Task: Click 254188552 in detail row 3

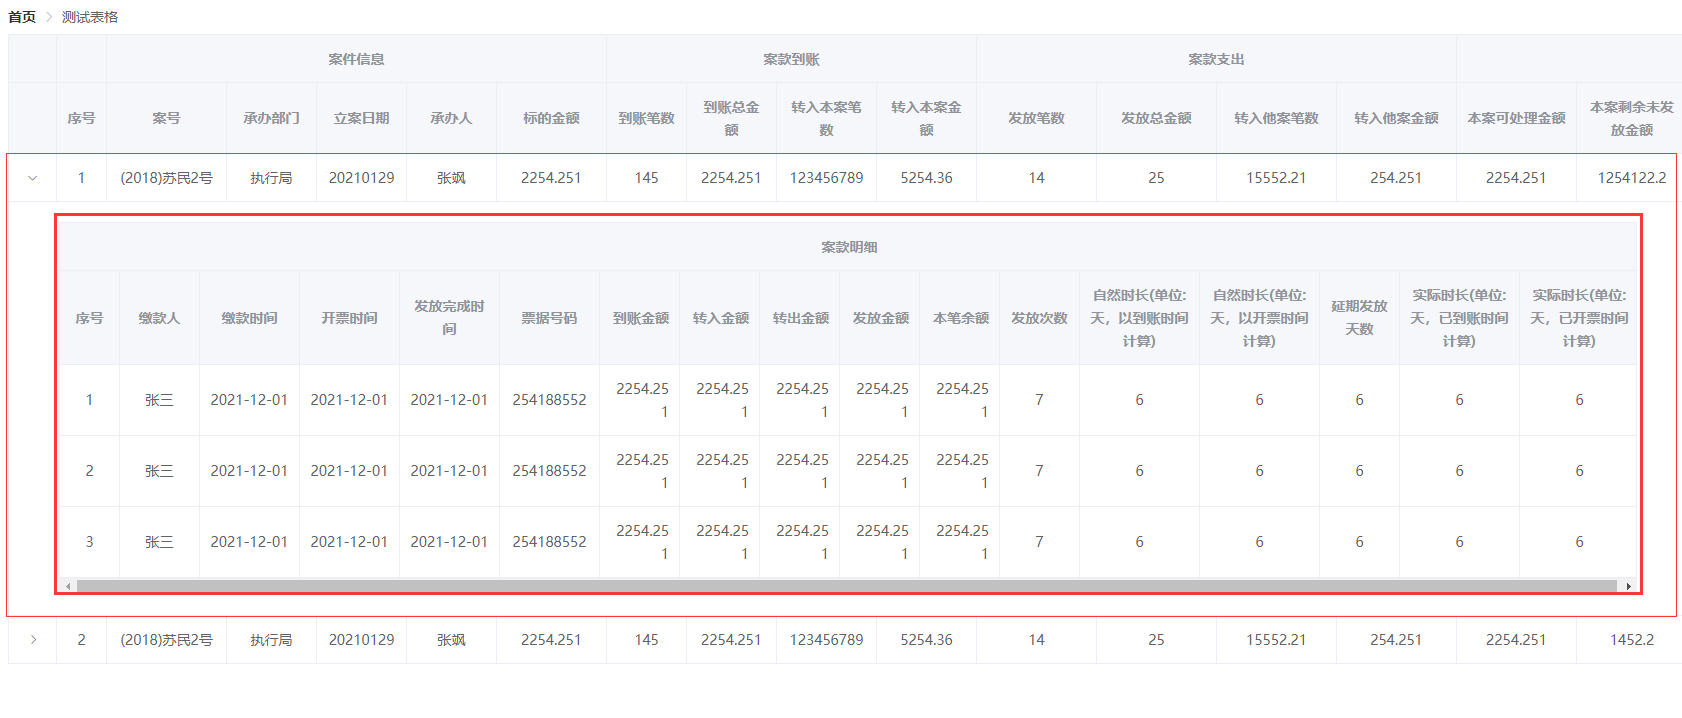Action: click(549, 542)
